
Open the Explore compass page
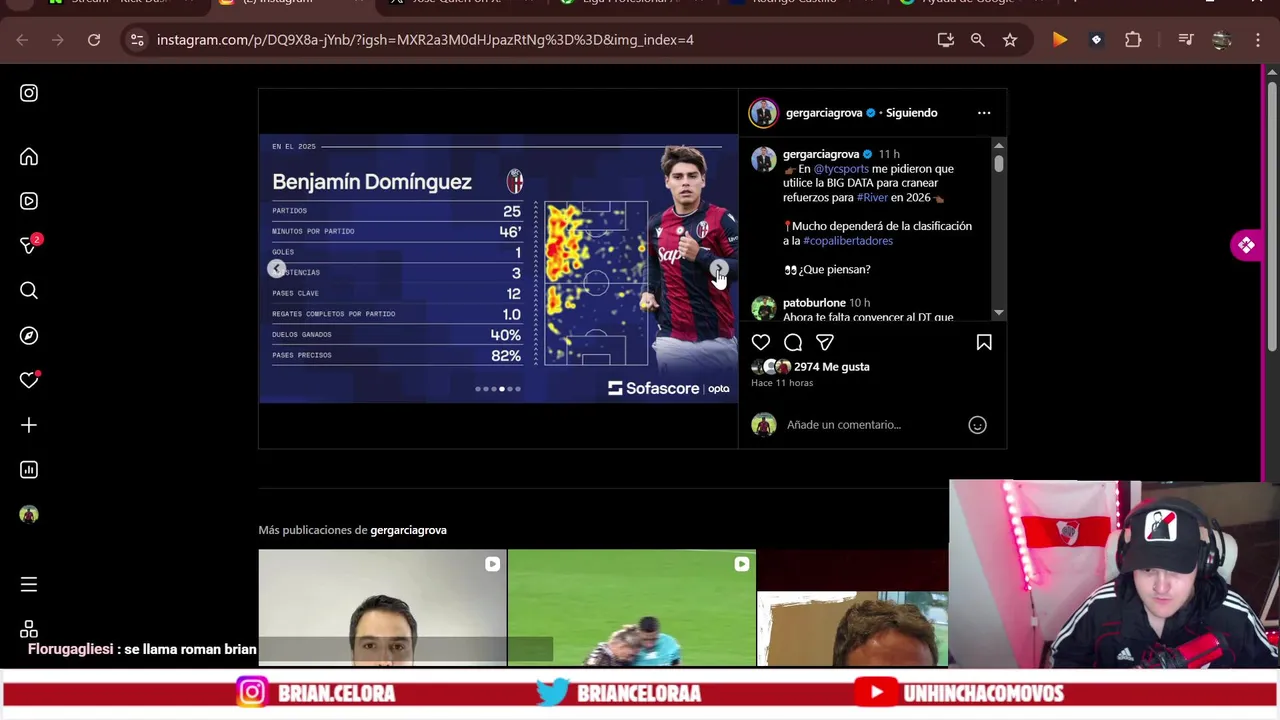29,336
